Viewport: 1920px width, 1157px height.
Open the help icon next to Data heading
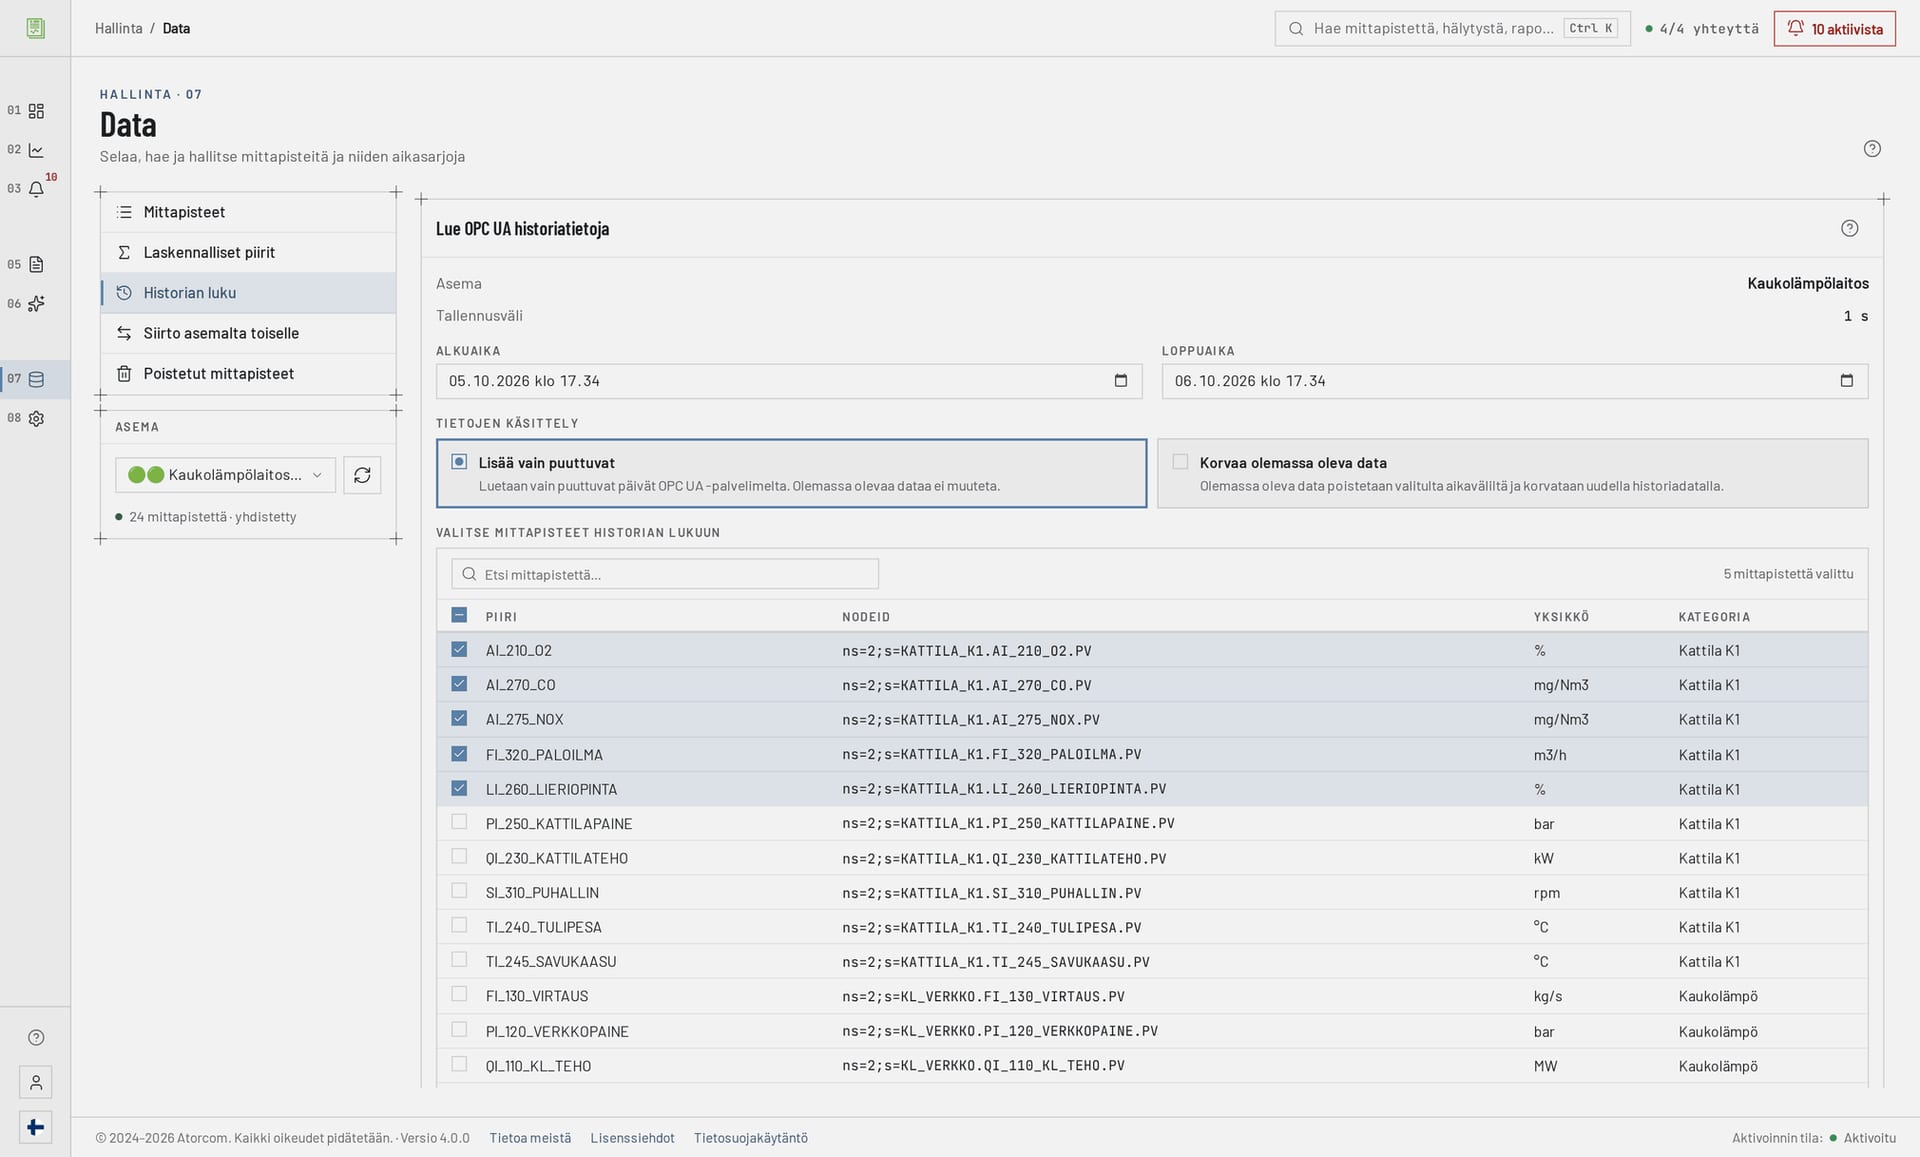[x=1872, y=149]
